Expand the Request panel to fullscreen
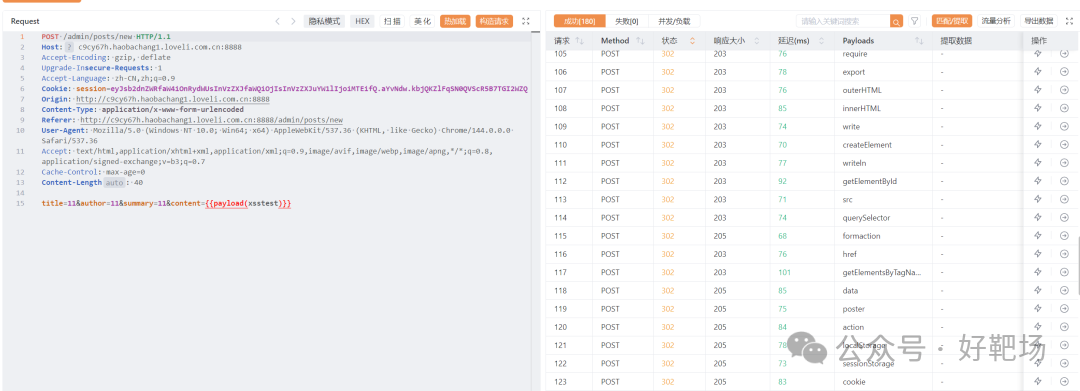Image resolution: width=1080 pixels, height=391 pixels. click(526, 21)
